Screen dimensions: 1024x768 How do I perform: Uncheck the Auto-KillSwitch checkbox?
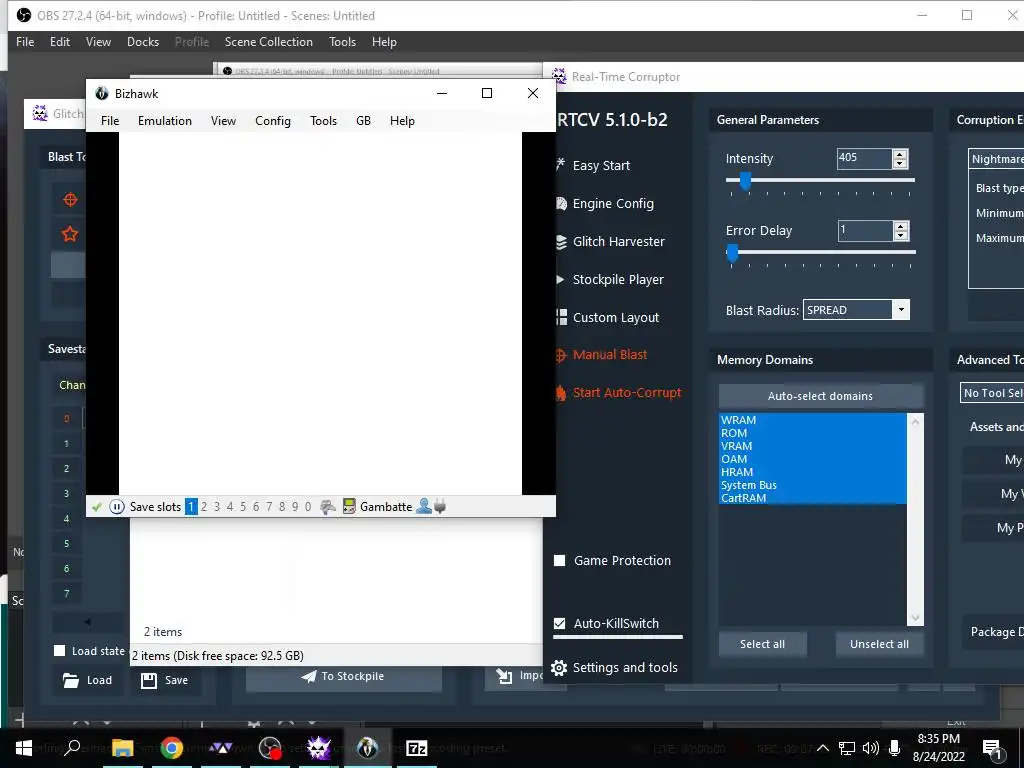tap(560, 623)
